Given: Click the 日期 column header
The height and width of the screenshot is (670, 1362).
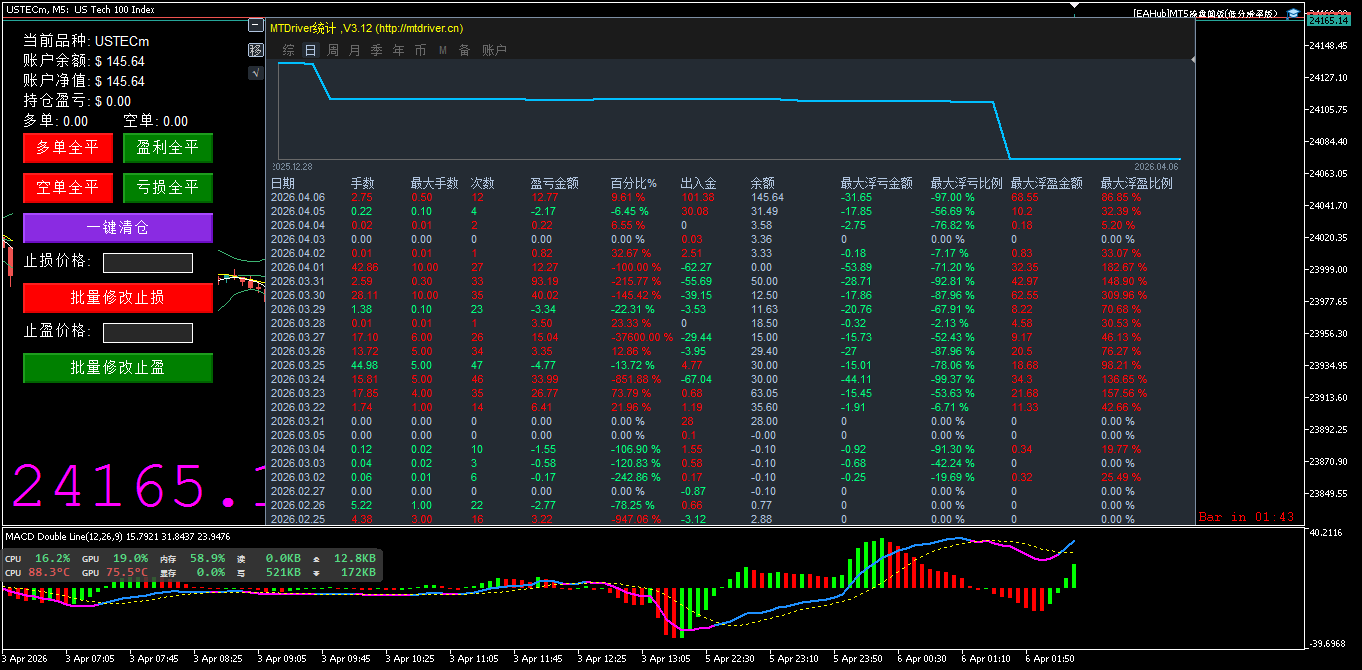Looking at the screenshot, I should 283,184.
